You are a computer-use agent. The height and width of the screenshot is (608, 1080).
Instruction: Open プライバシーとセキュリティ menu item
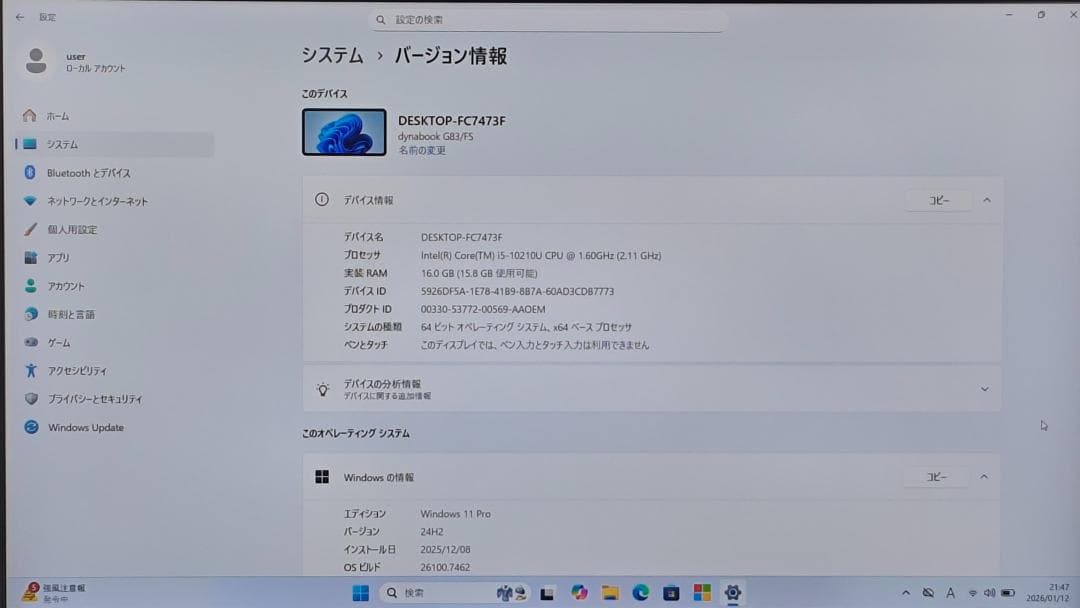[34, 399]
